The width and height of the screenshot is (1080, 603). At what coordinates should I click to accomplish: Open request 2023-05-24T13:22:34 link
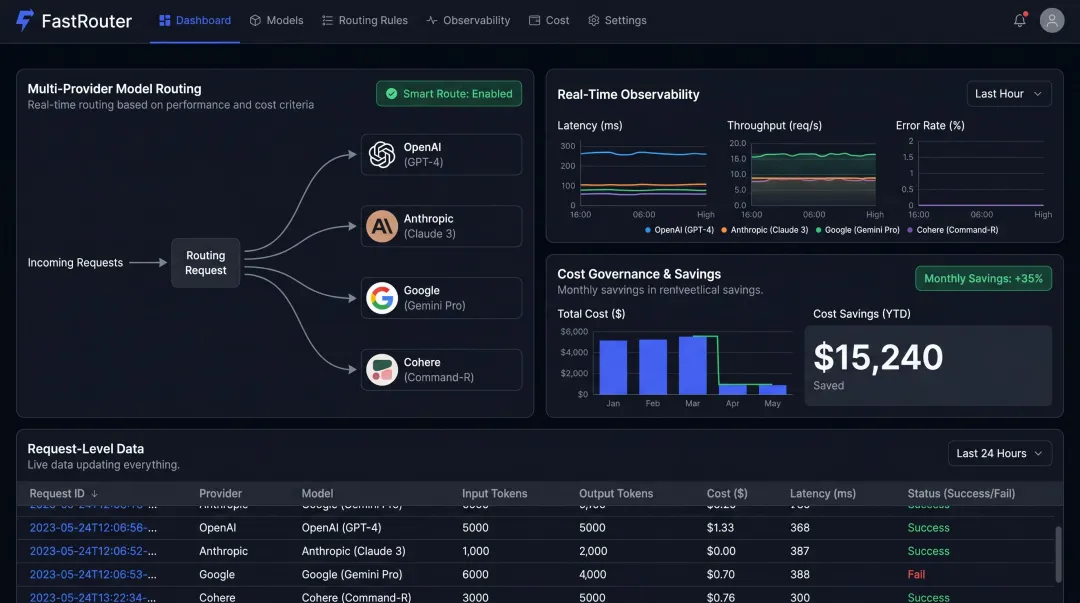[93, 597]
